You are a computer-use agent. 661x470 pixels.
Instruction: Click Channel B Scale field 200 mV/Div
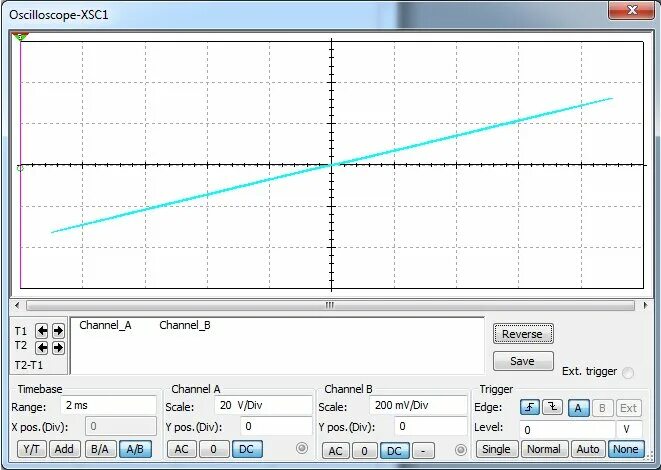click(x=419, y=406)
